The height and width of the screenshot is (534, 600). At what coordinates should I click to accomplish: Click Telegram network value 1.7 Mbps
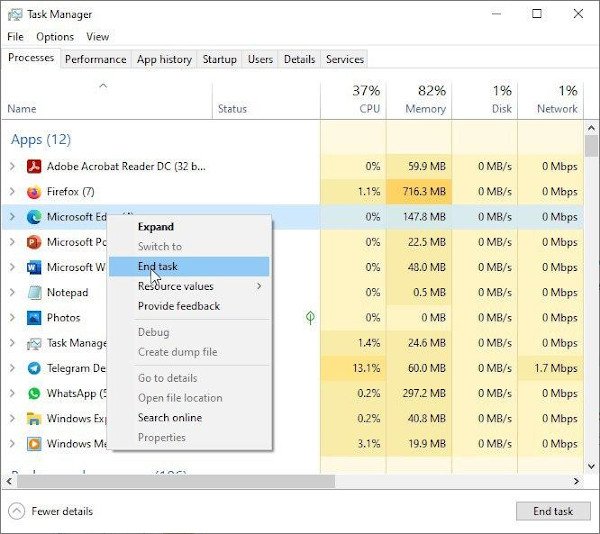pyautogui.click(x=556, y=368)
